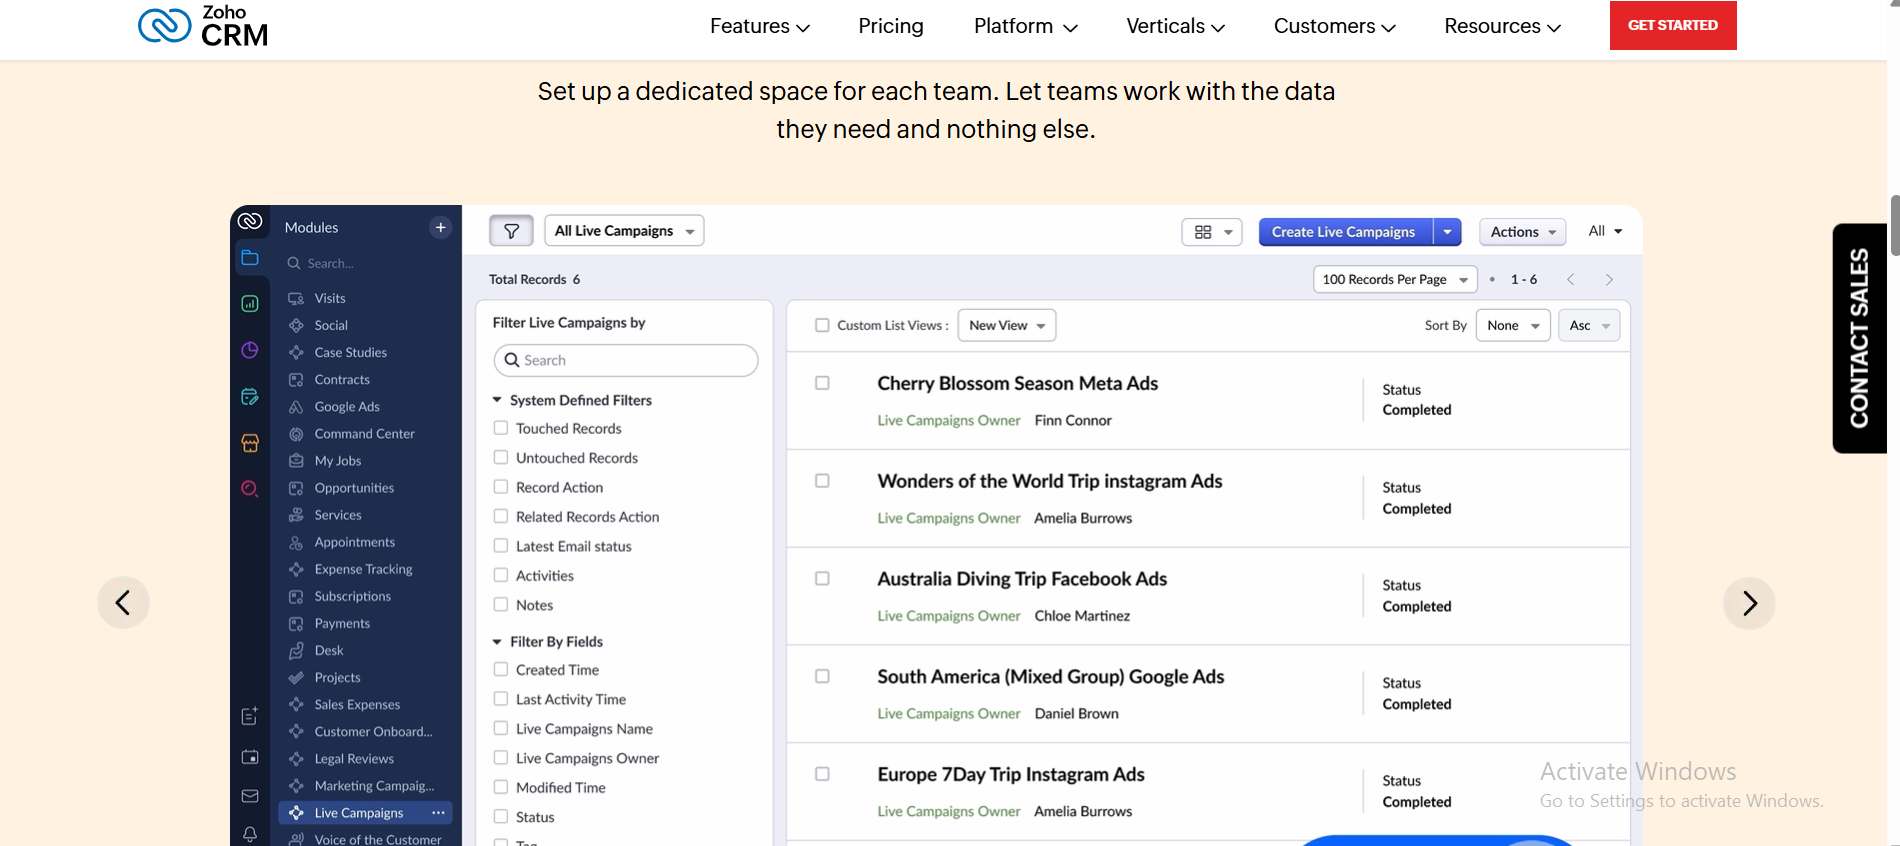Click the filter funnel icon
Image resolution: width=1900 pixels, height=846 pixels.
511,231
